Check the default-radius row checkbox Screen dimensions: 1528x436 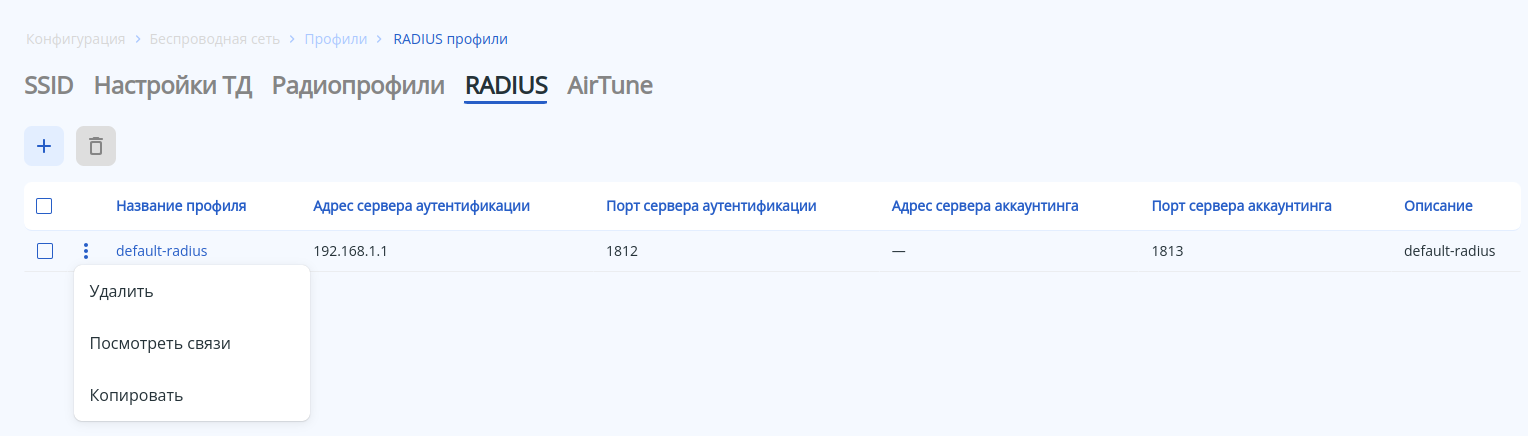coord(44,251)
